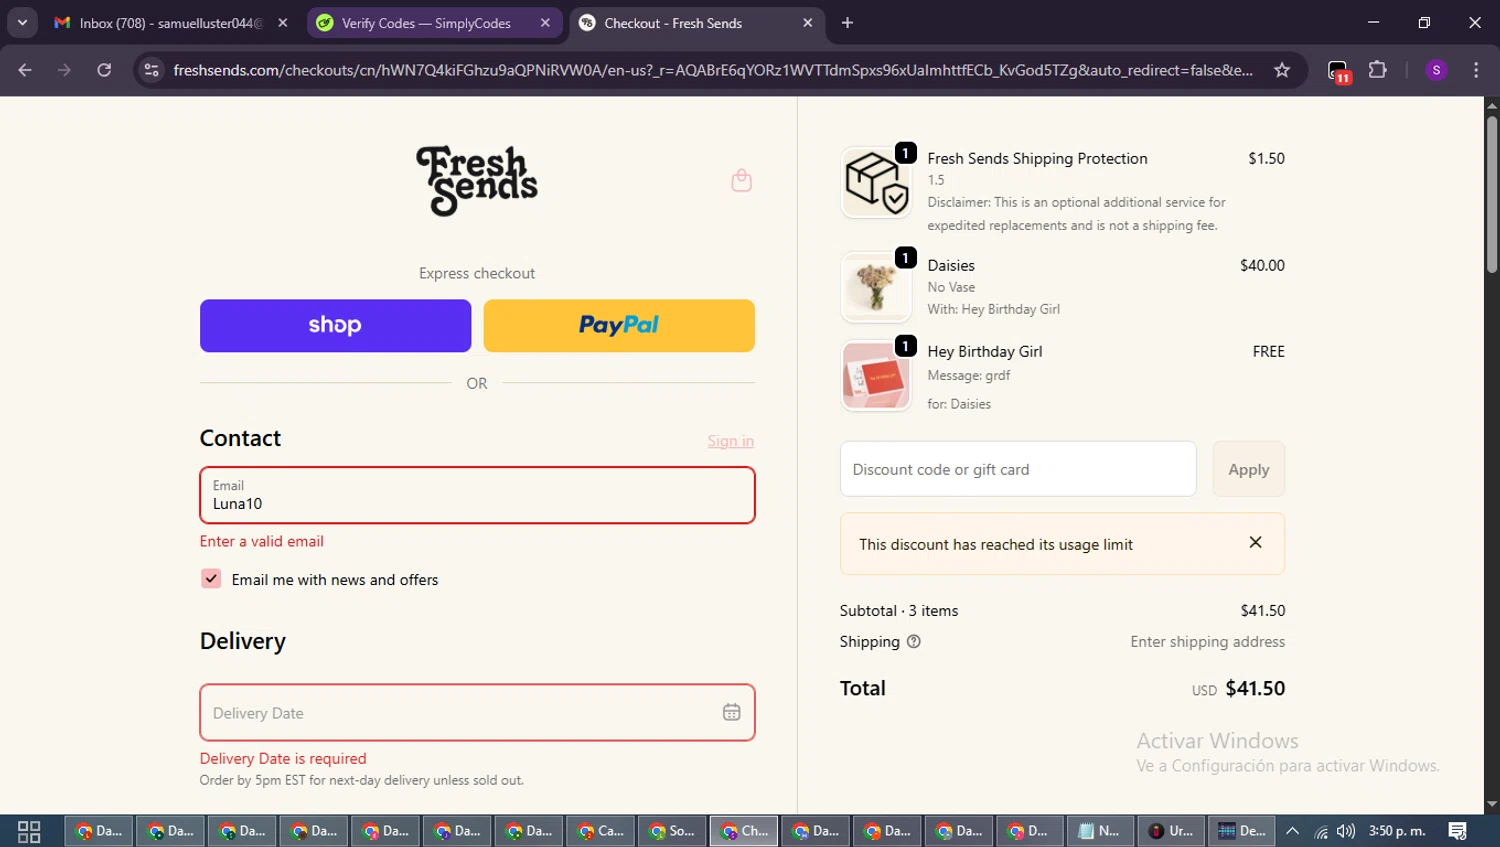The image size is (1500, 847).
Task: Open the Fresh Sends Shipping Protection thumbnail
Action: [x=876, y=182]
